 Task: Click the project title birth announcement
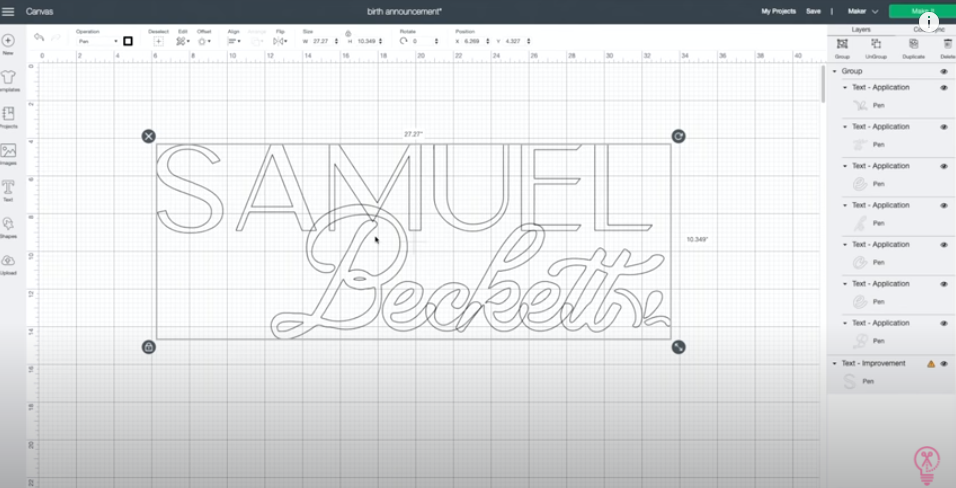[404, 12]
